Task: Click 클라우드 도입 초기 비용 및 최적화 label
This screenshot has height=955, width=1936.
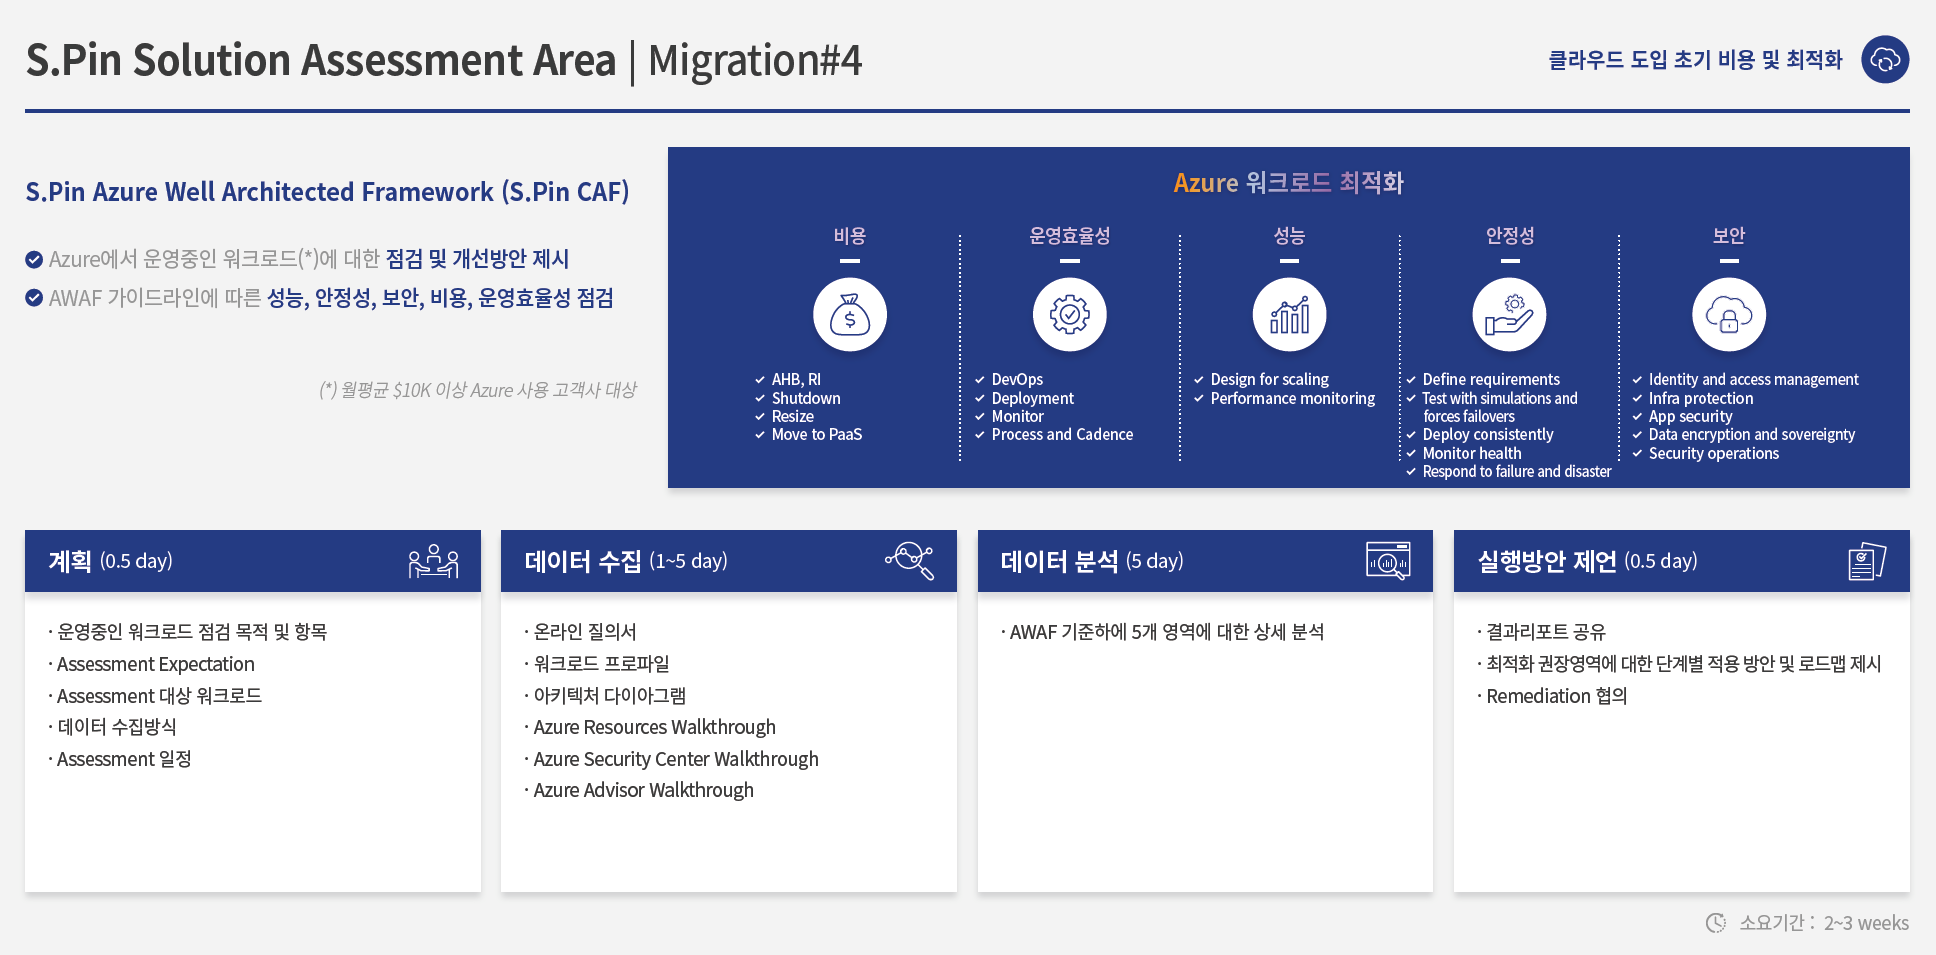Action: [1695, 60]
